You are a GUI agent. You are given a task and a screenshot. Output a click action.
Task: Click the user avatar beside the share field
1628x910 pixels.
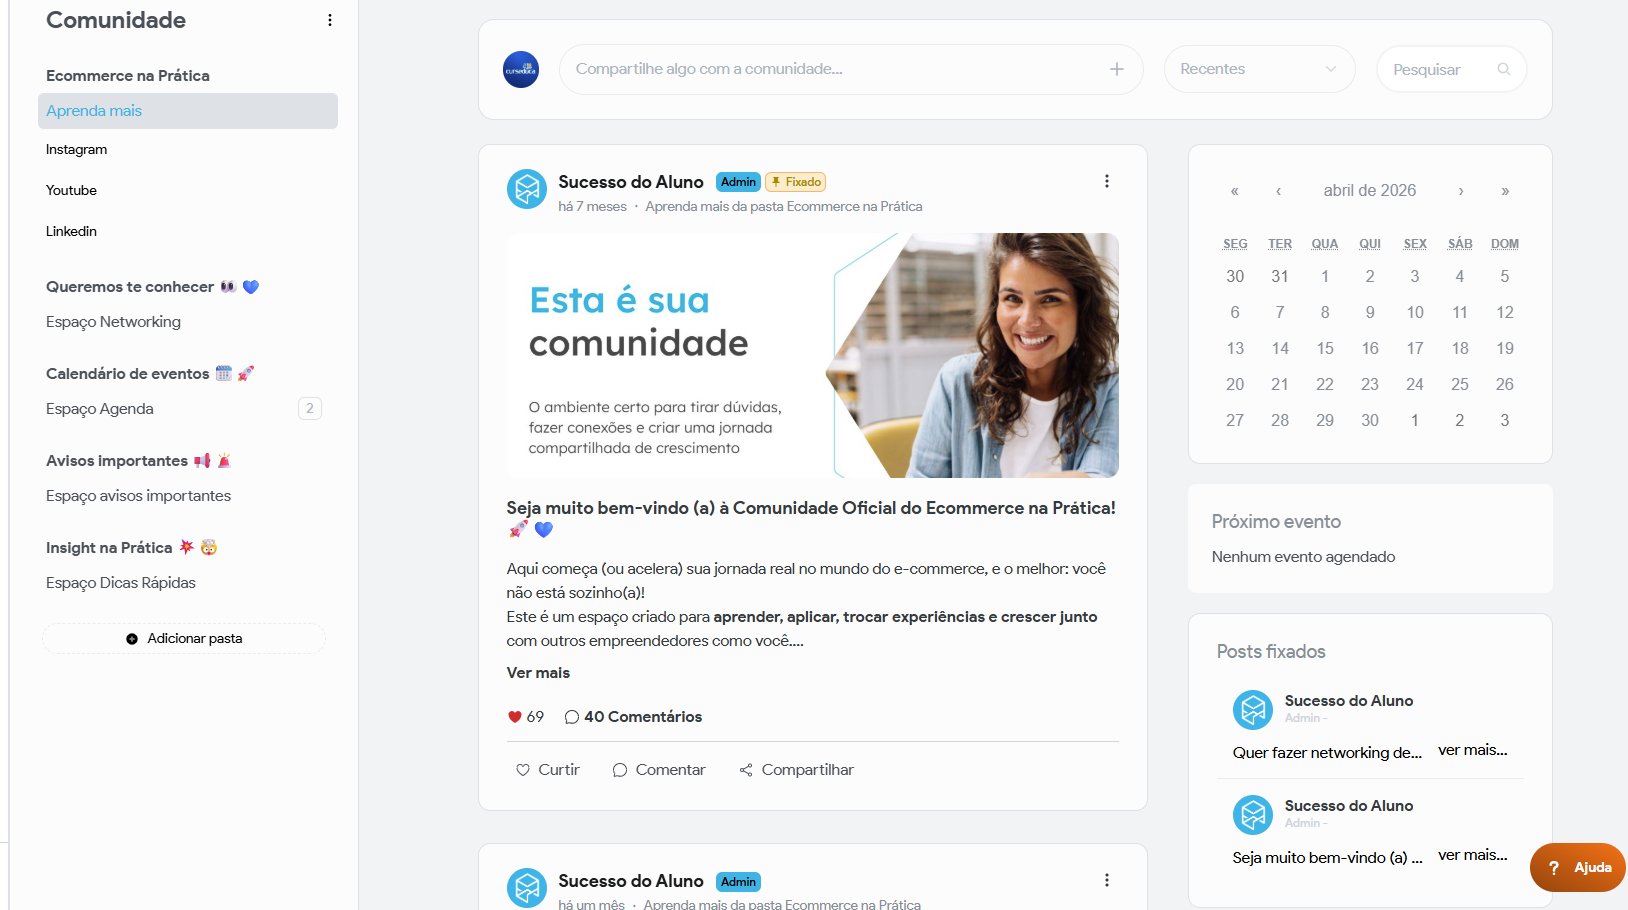(x=521, y=70)
